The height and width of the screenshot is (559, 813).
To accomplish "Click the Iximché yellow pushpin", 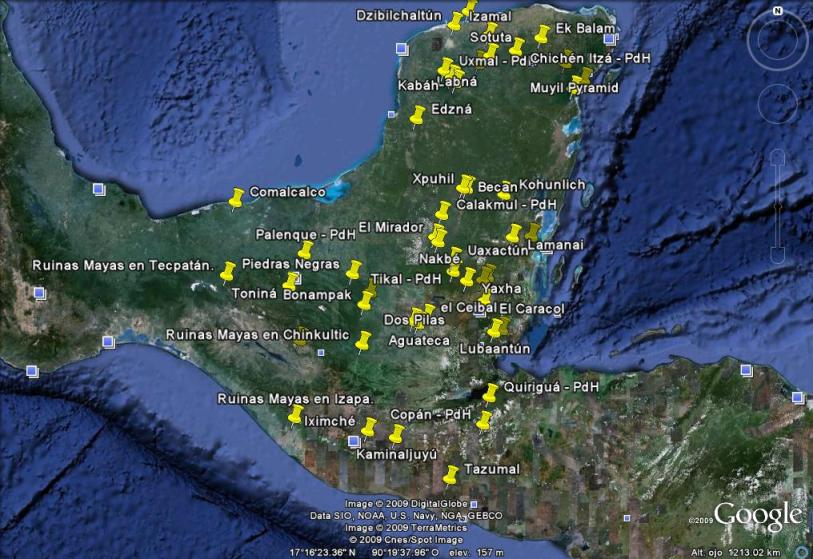I will 295,415.
